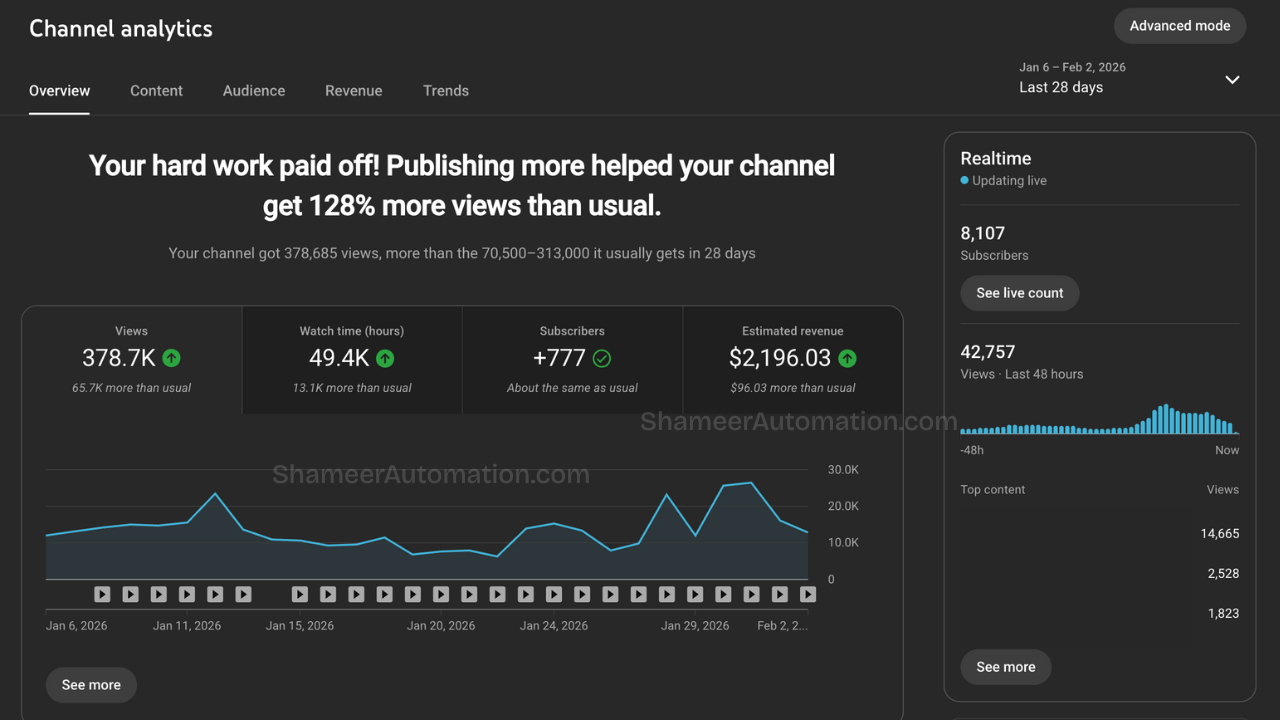Switch to the Content tab
This screenshot has width=1280, height=720.
156,91
